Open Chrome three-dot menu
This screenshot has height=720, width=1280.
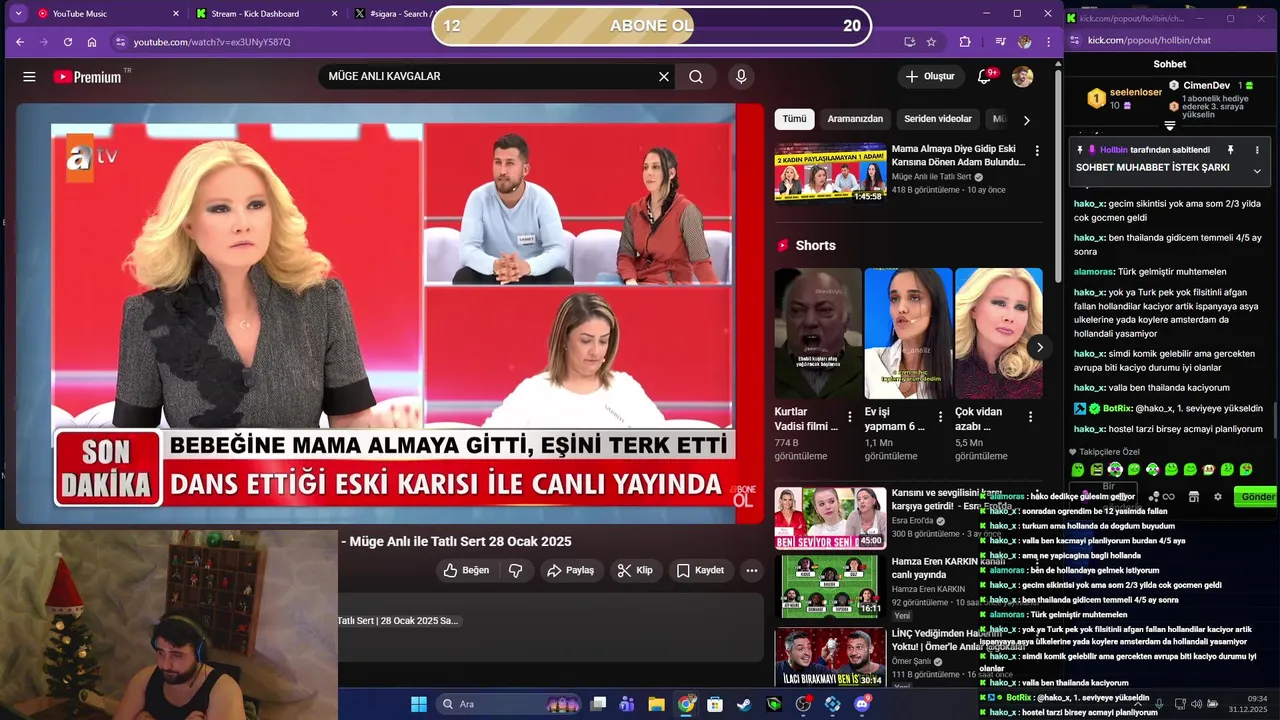pyautogui.click(x=1048, y=42)
